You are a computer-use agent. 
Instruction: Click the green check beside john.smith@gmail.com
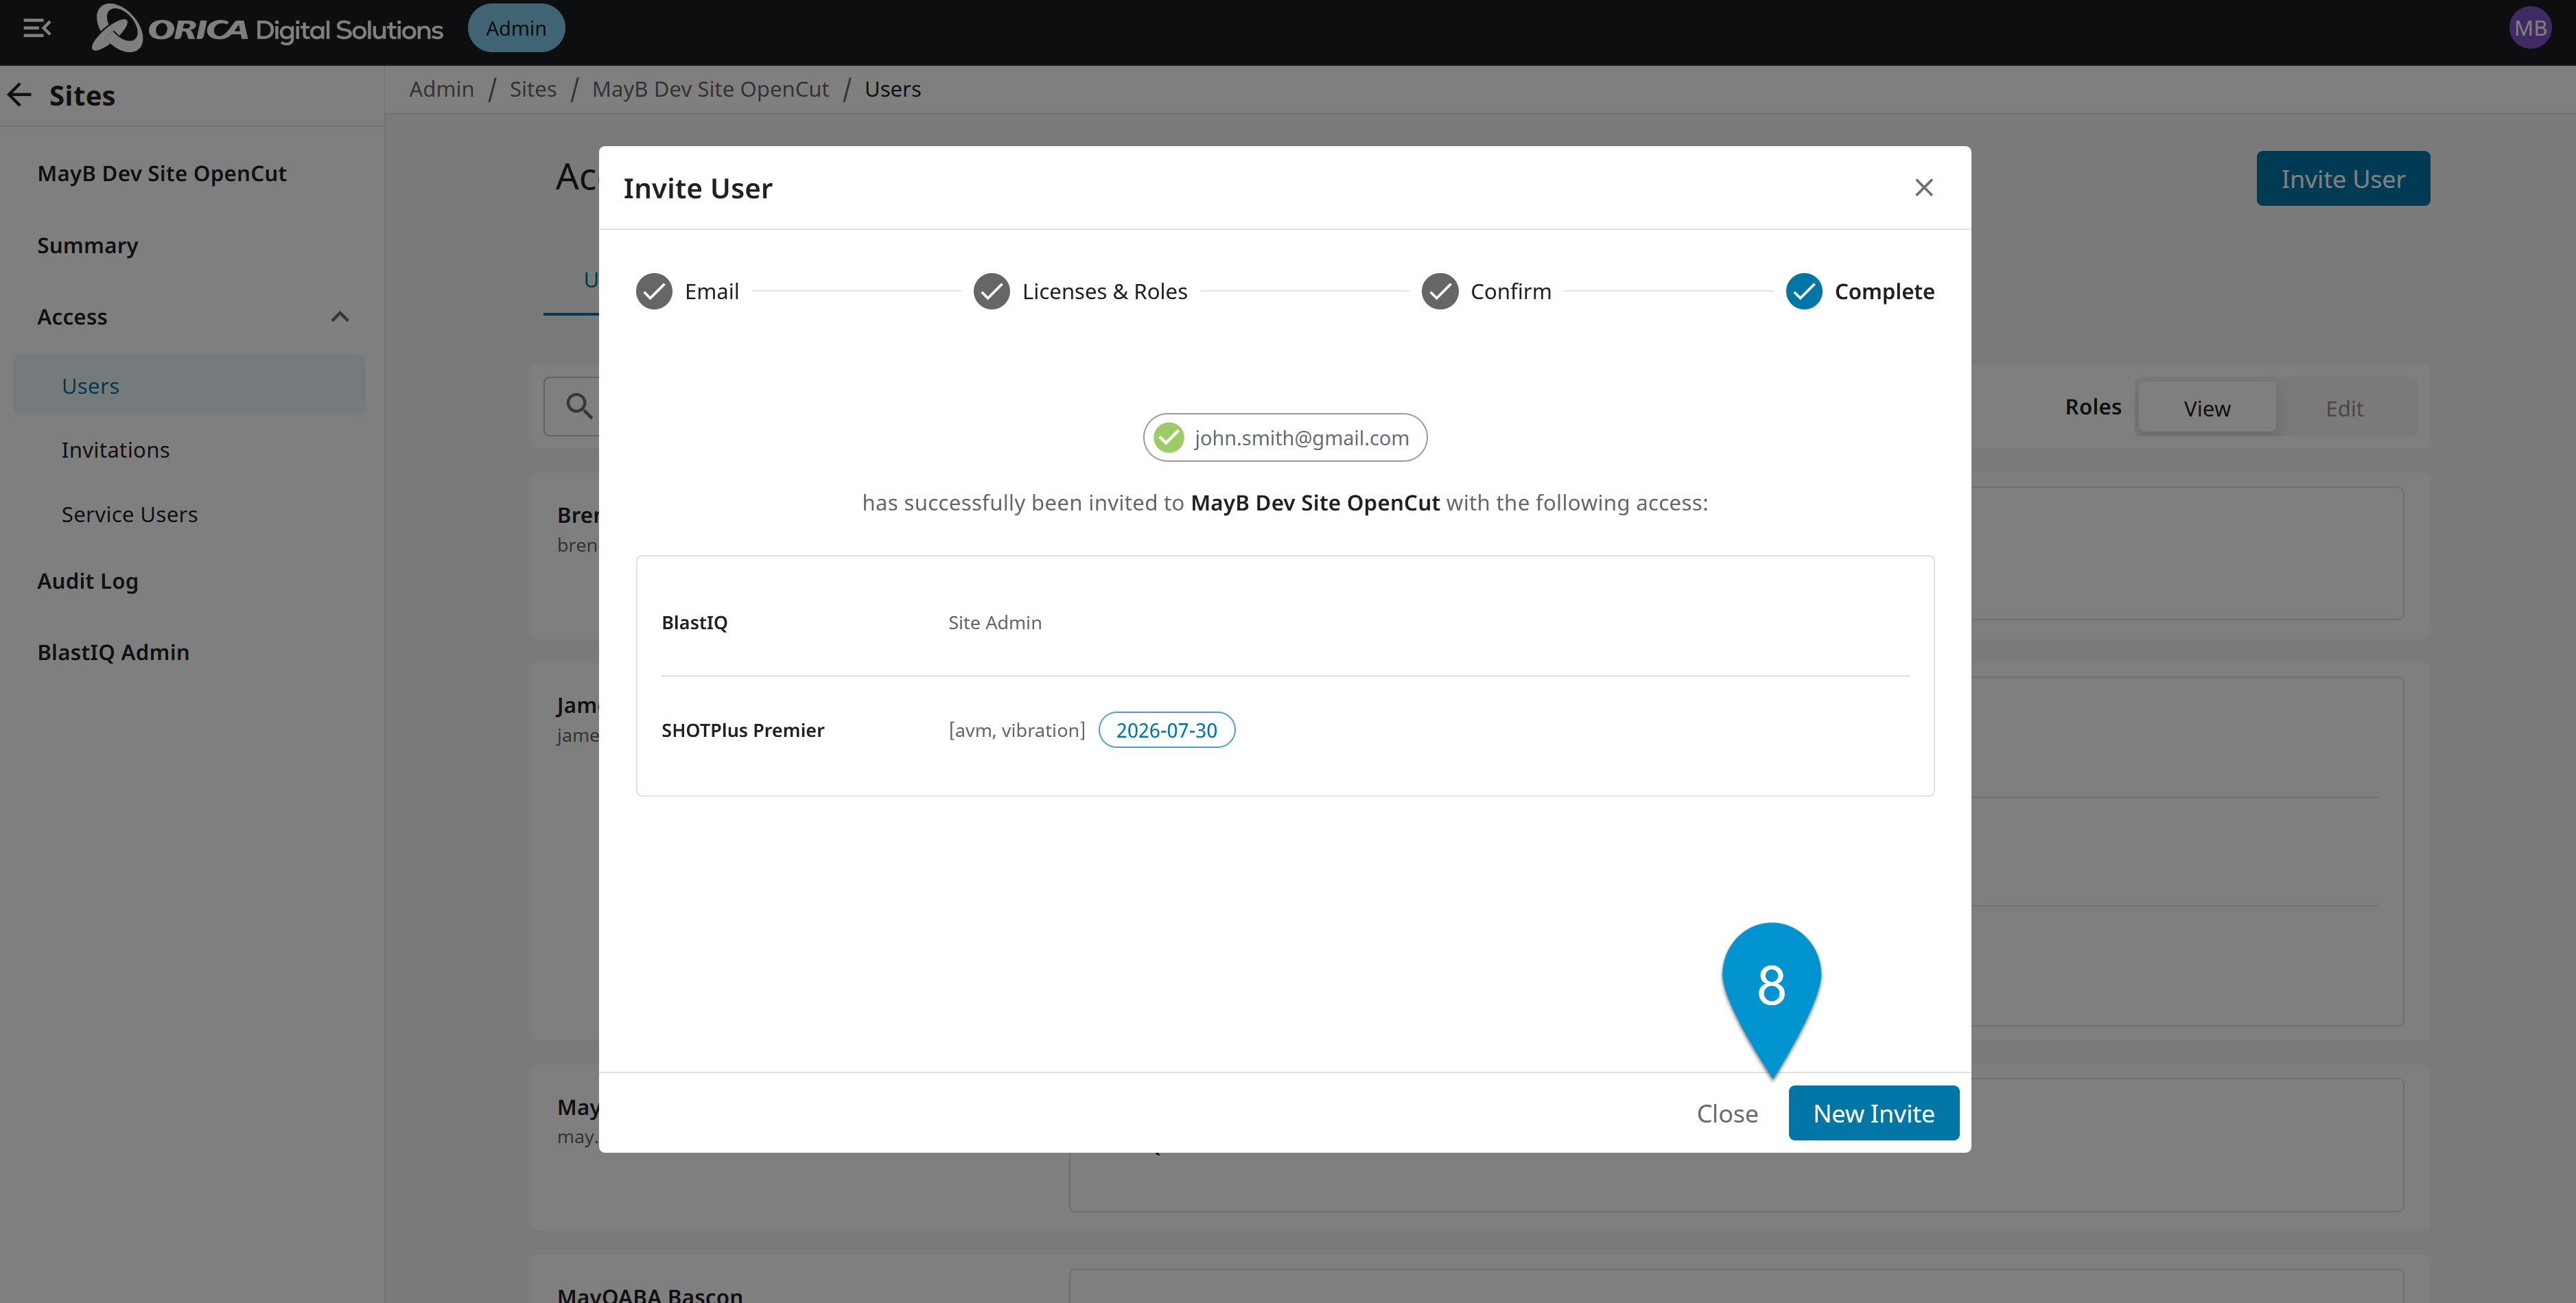(1169, 437)
